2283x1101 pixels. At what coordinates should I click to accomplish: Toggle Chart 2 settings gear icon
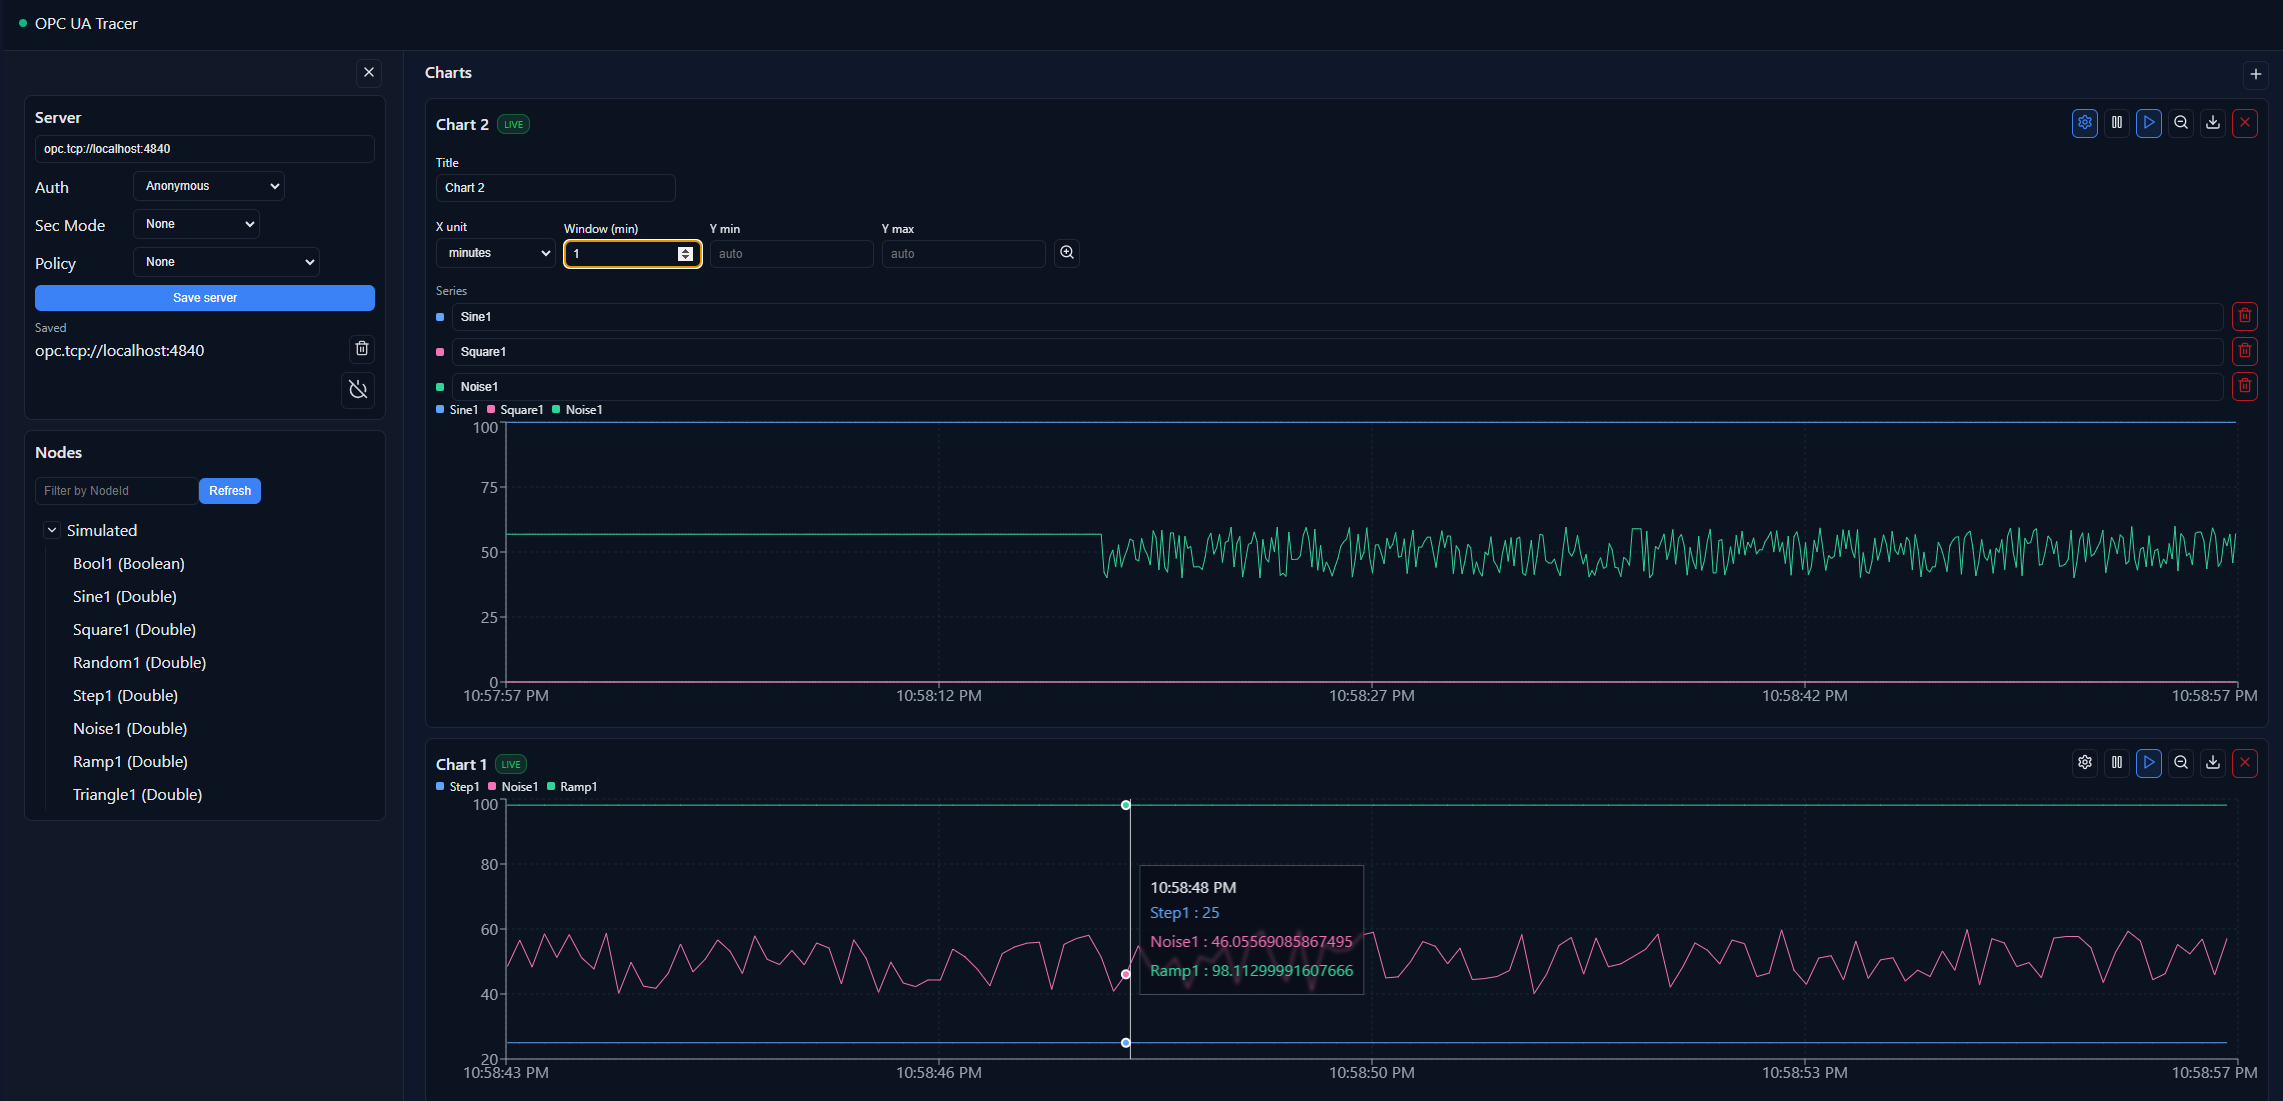pos(2084,123)
